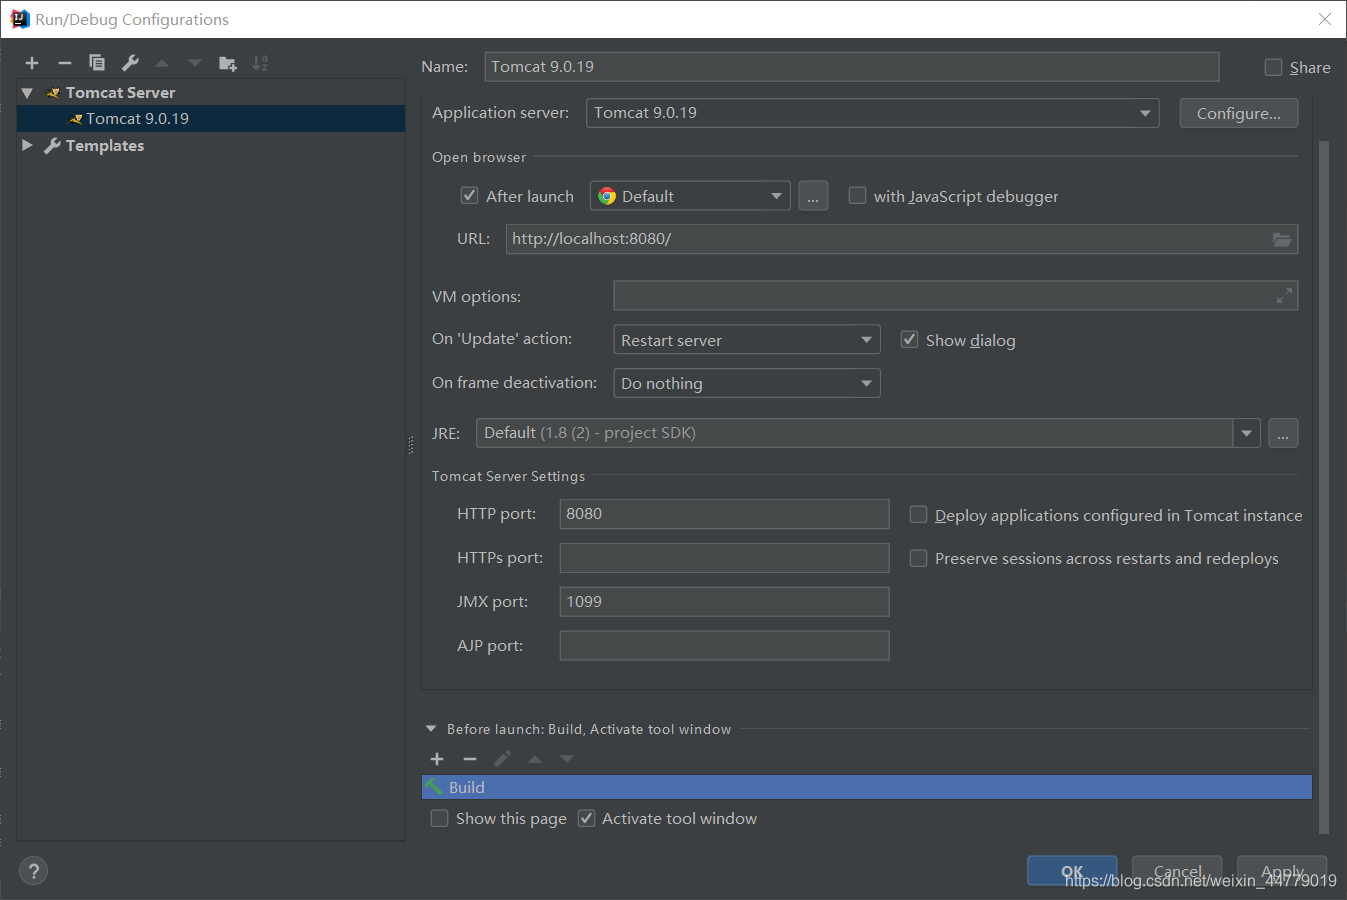This screenshot has height=900, width=1347.
Task: Expand VM options field with arrows icon
Action: (1284, 296)
